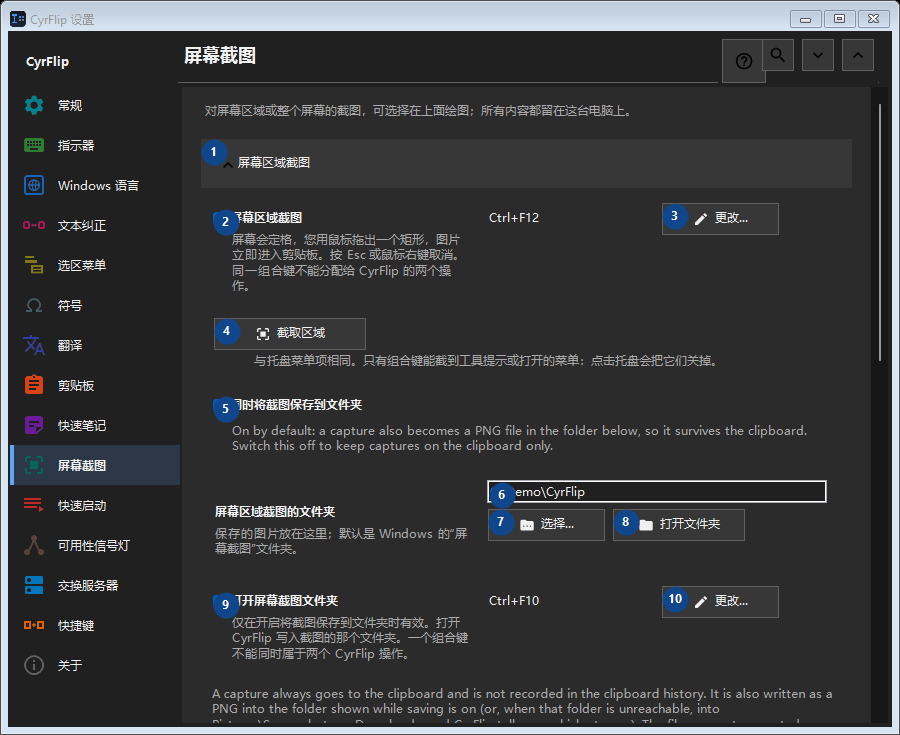Open the 可用性信号灯 icon
The image size is (900, 735).
click(x=34, y=545)
